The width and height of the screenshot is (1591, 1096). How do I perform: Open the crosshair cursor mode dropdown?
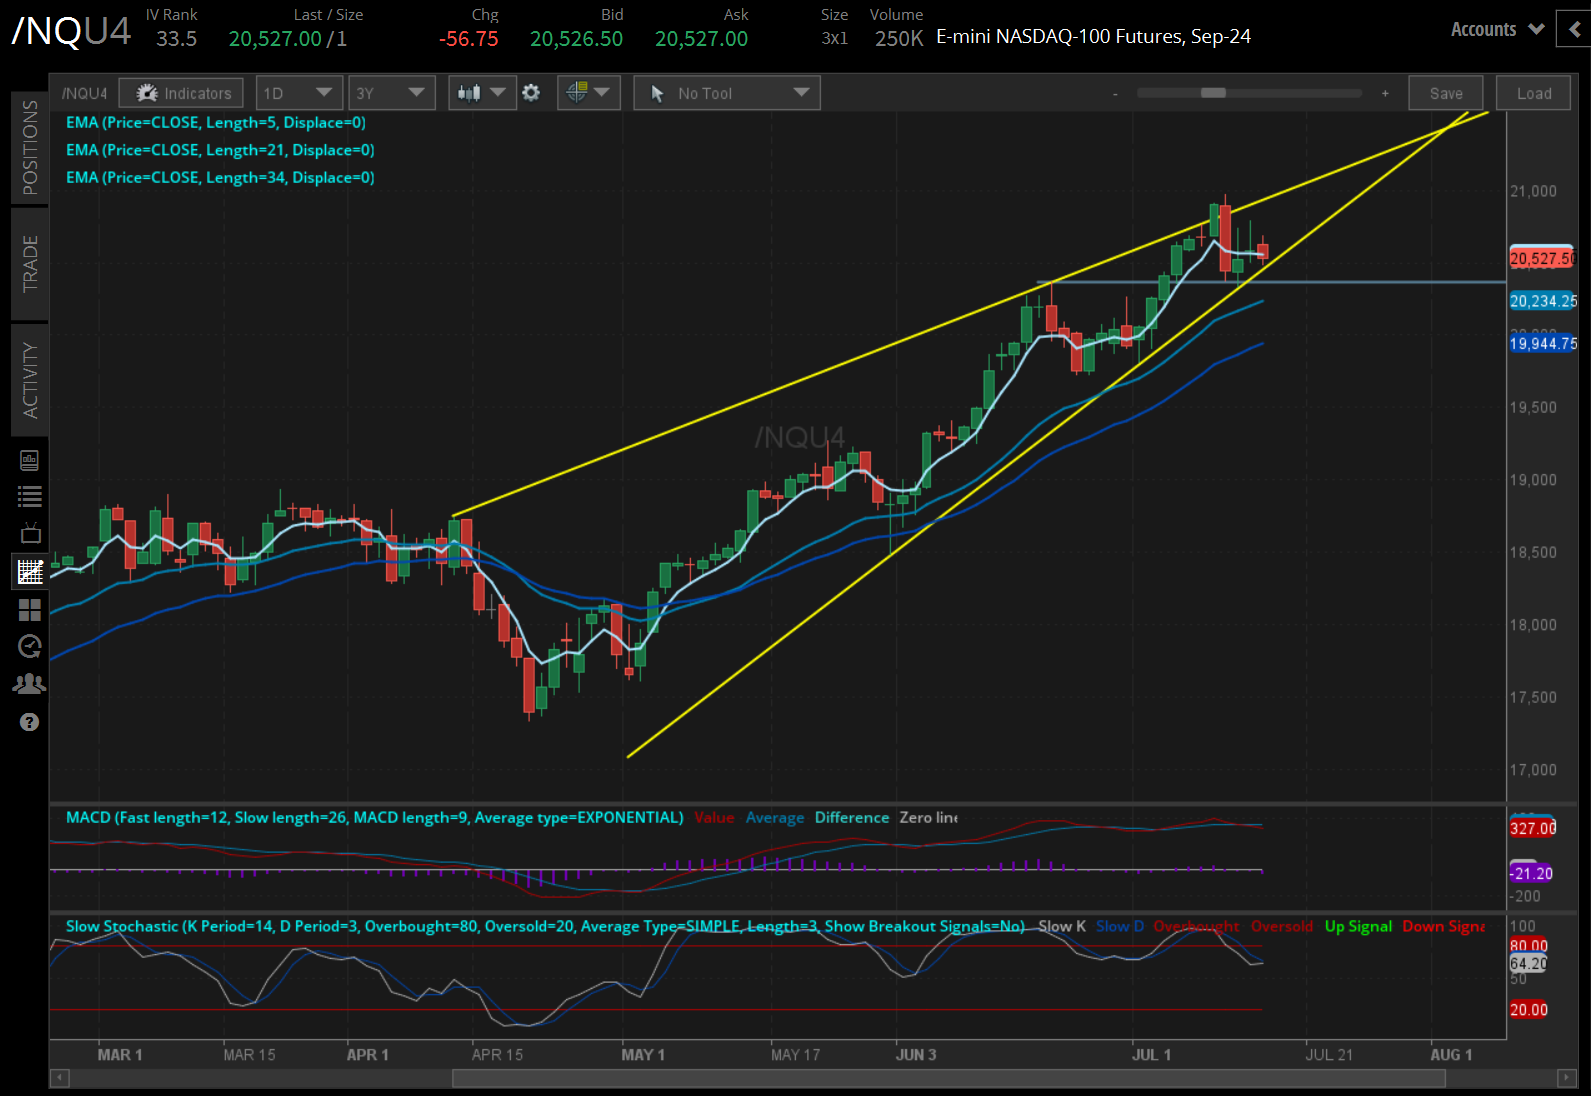click(x=588, y=93)
